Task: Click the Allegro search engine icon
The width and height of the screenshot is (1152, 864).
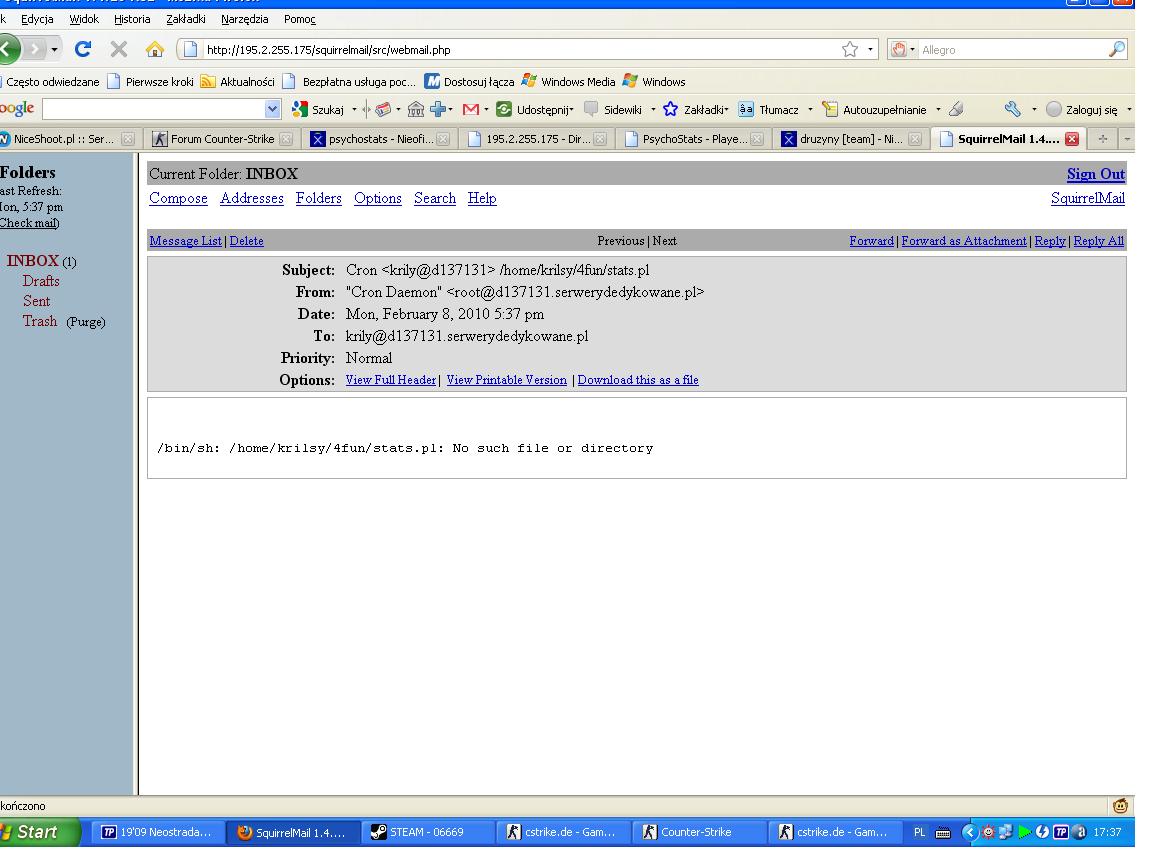Action: [x=899, y=49]
